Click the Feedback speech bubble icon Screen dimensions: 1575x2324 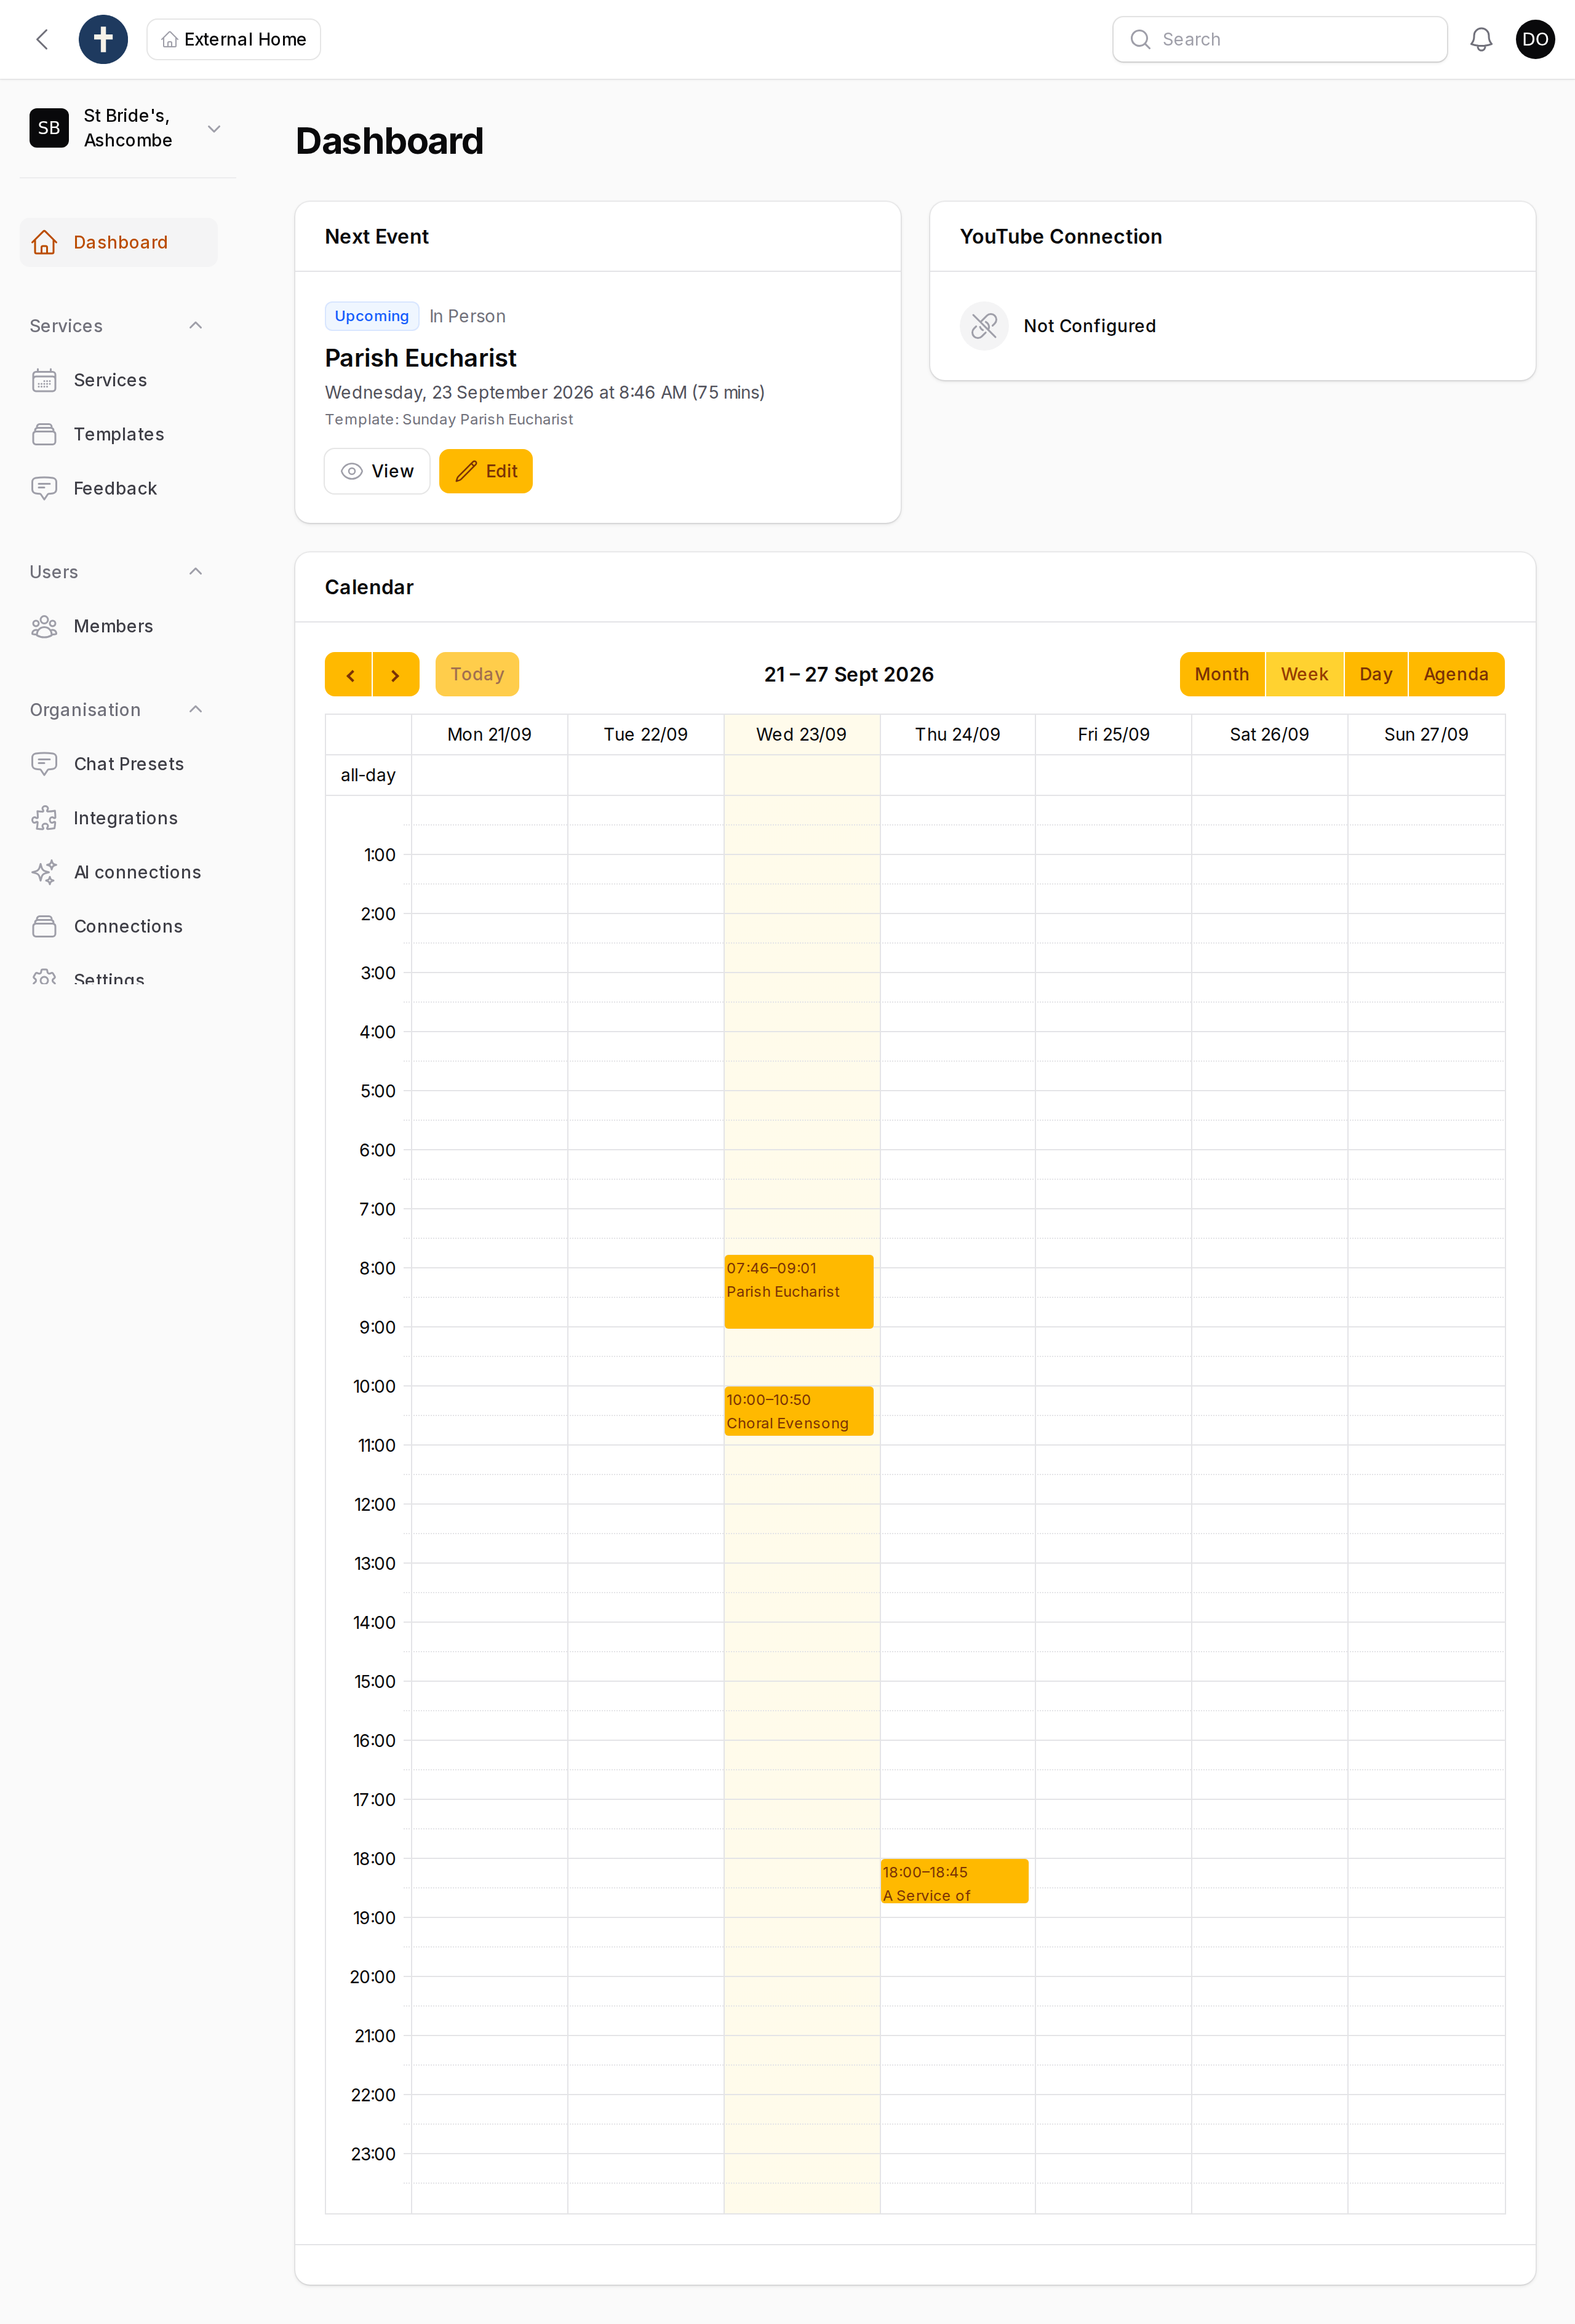[44, 488]
